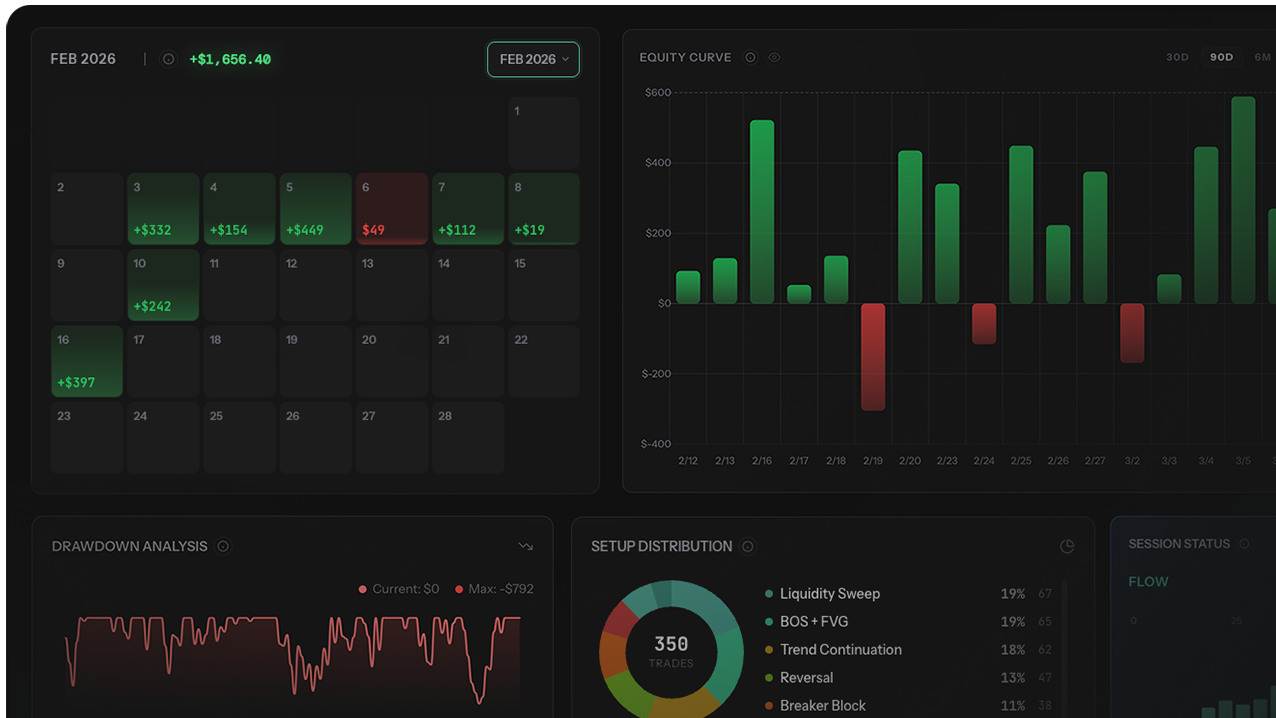
Task: Open February 16 day with +$397
Action: coord(87,361)
